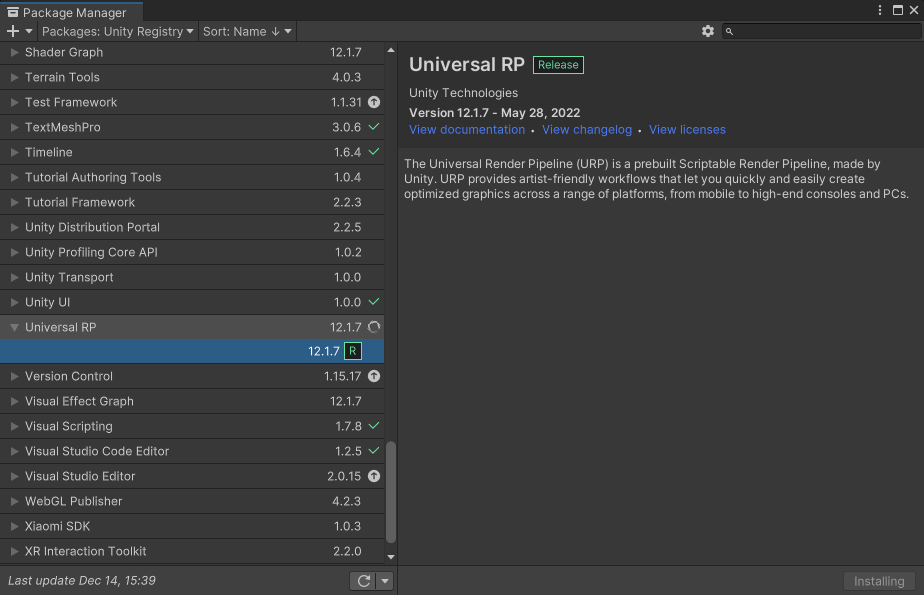Click the installed checkmark beside TextMeshPro
924x595 pixels.
374,127
